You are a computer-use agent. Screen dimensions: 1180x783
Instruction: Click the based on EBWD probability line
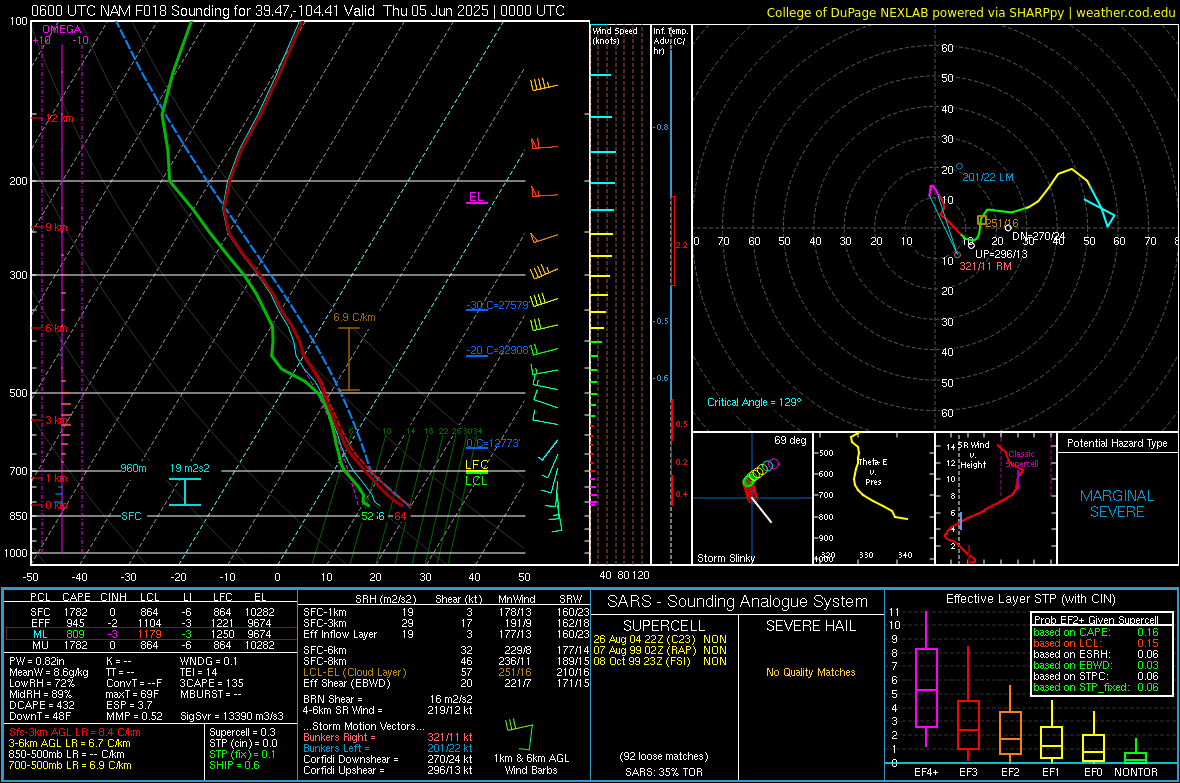[x=1096, y=666]
